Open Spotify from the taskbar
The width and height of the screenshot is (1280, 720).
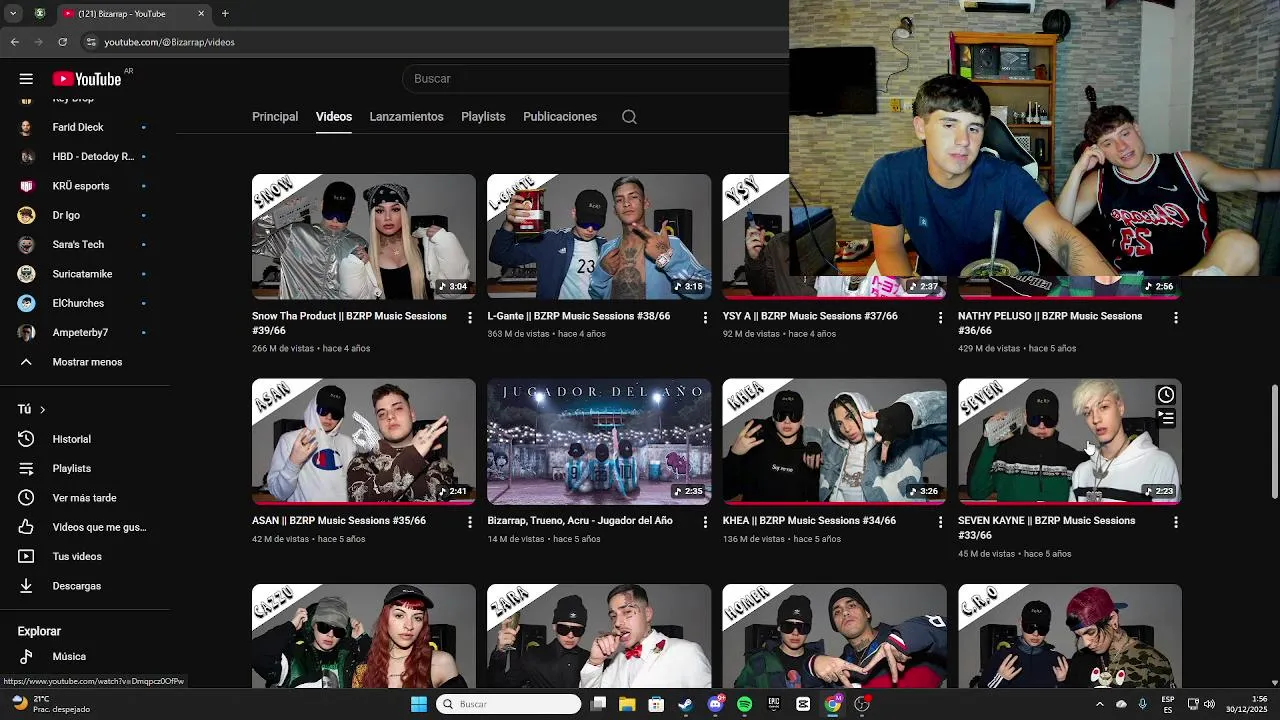point(744,704)
